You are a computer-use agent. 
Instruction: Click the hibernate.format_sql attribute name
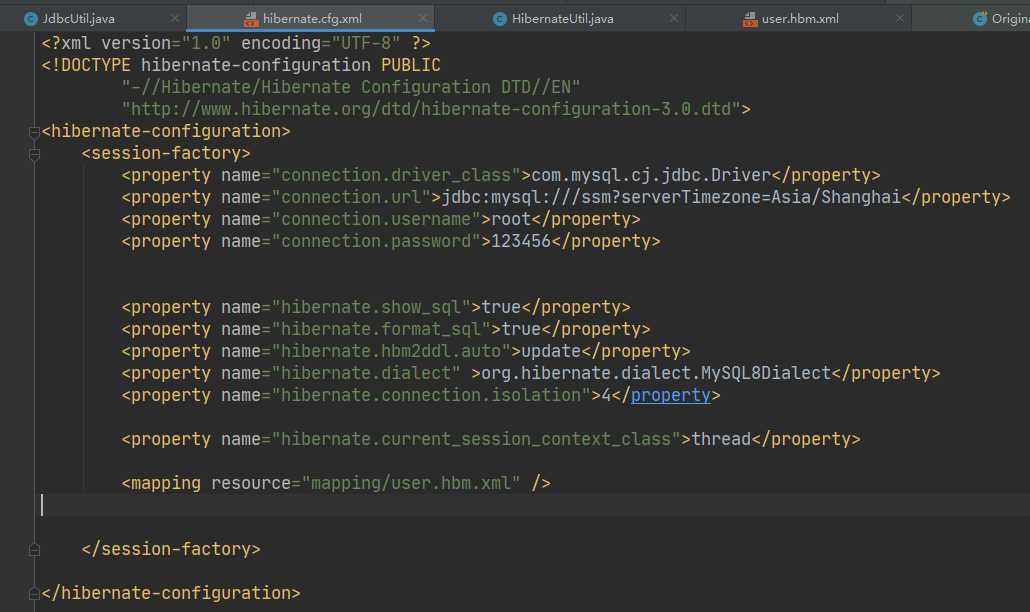(x=381, y=329)
